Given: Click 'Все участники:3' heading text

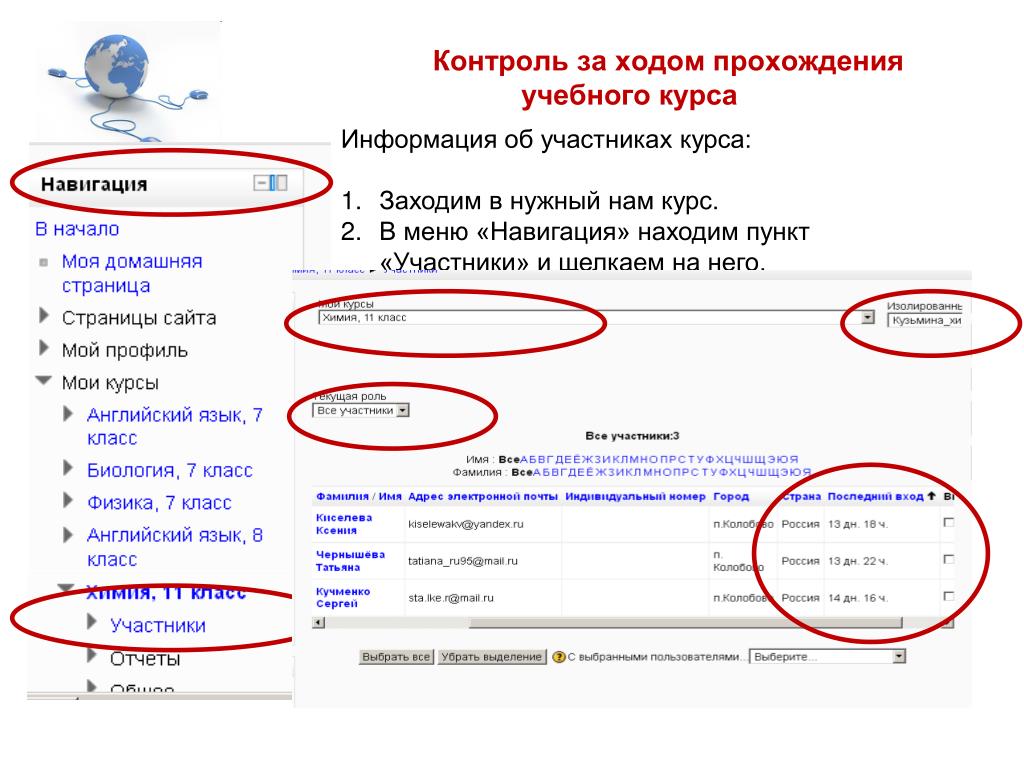Looking at the screenshot, I should (x=632, y=436).
